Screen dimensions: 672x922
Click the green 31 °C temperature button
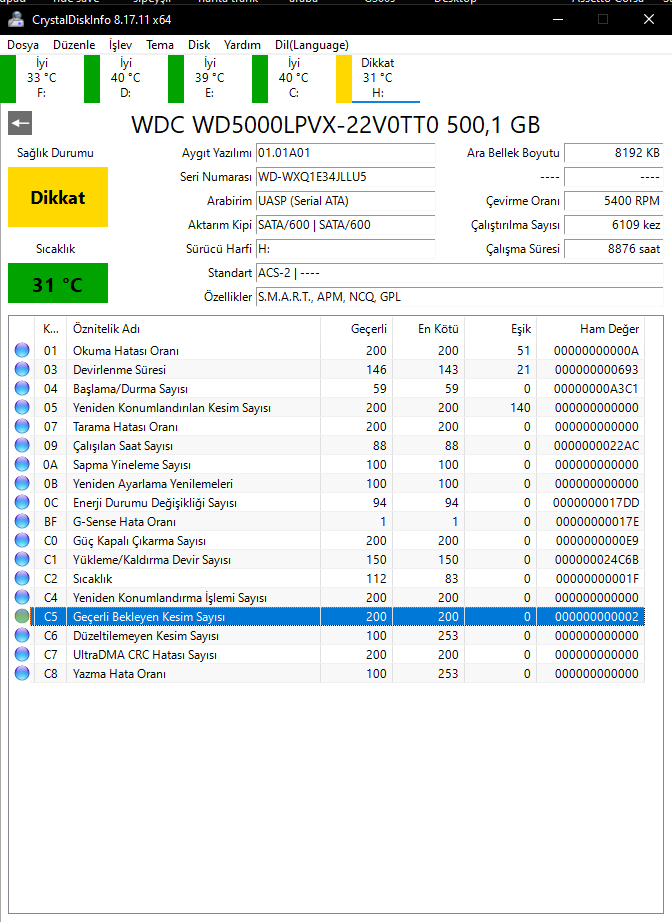(x=58, y=283)
